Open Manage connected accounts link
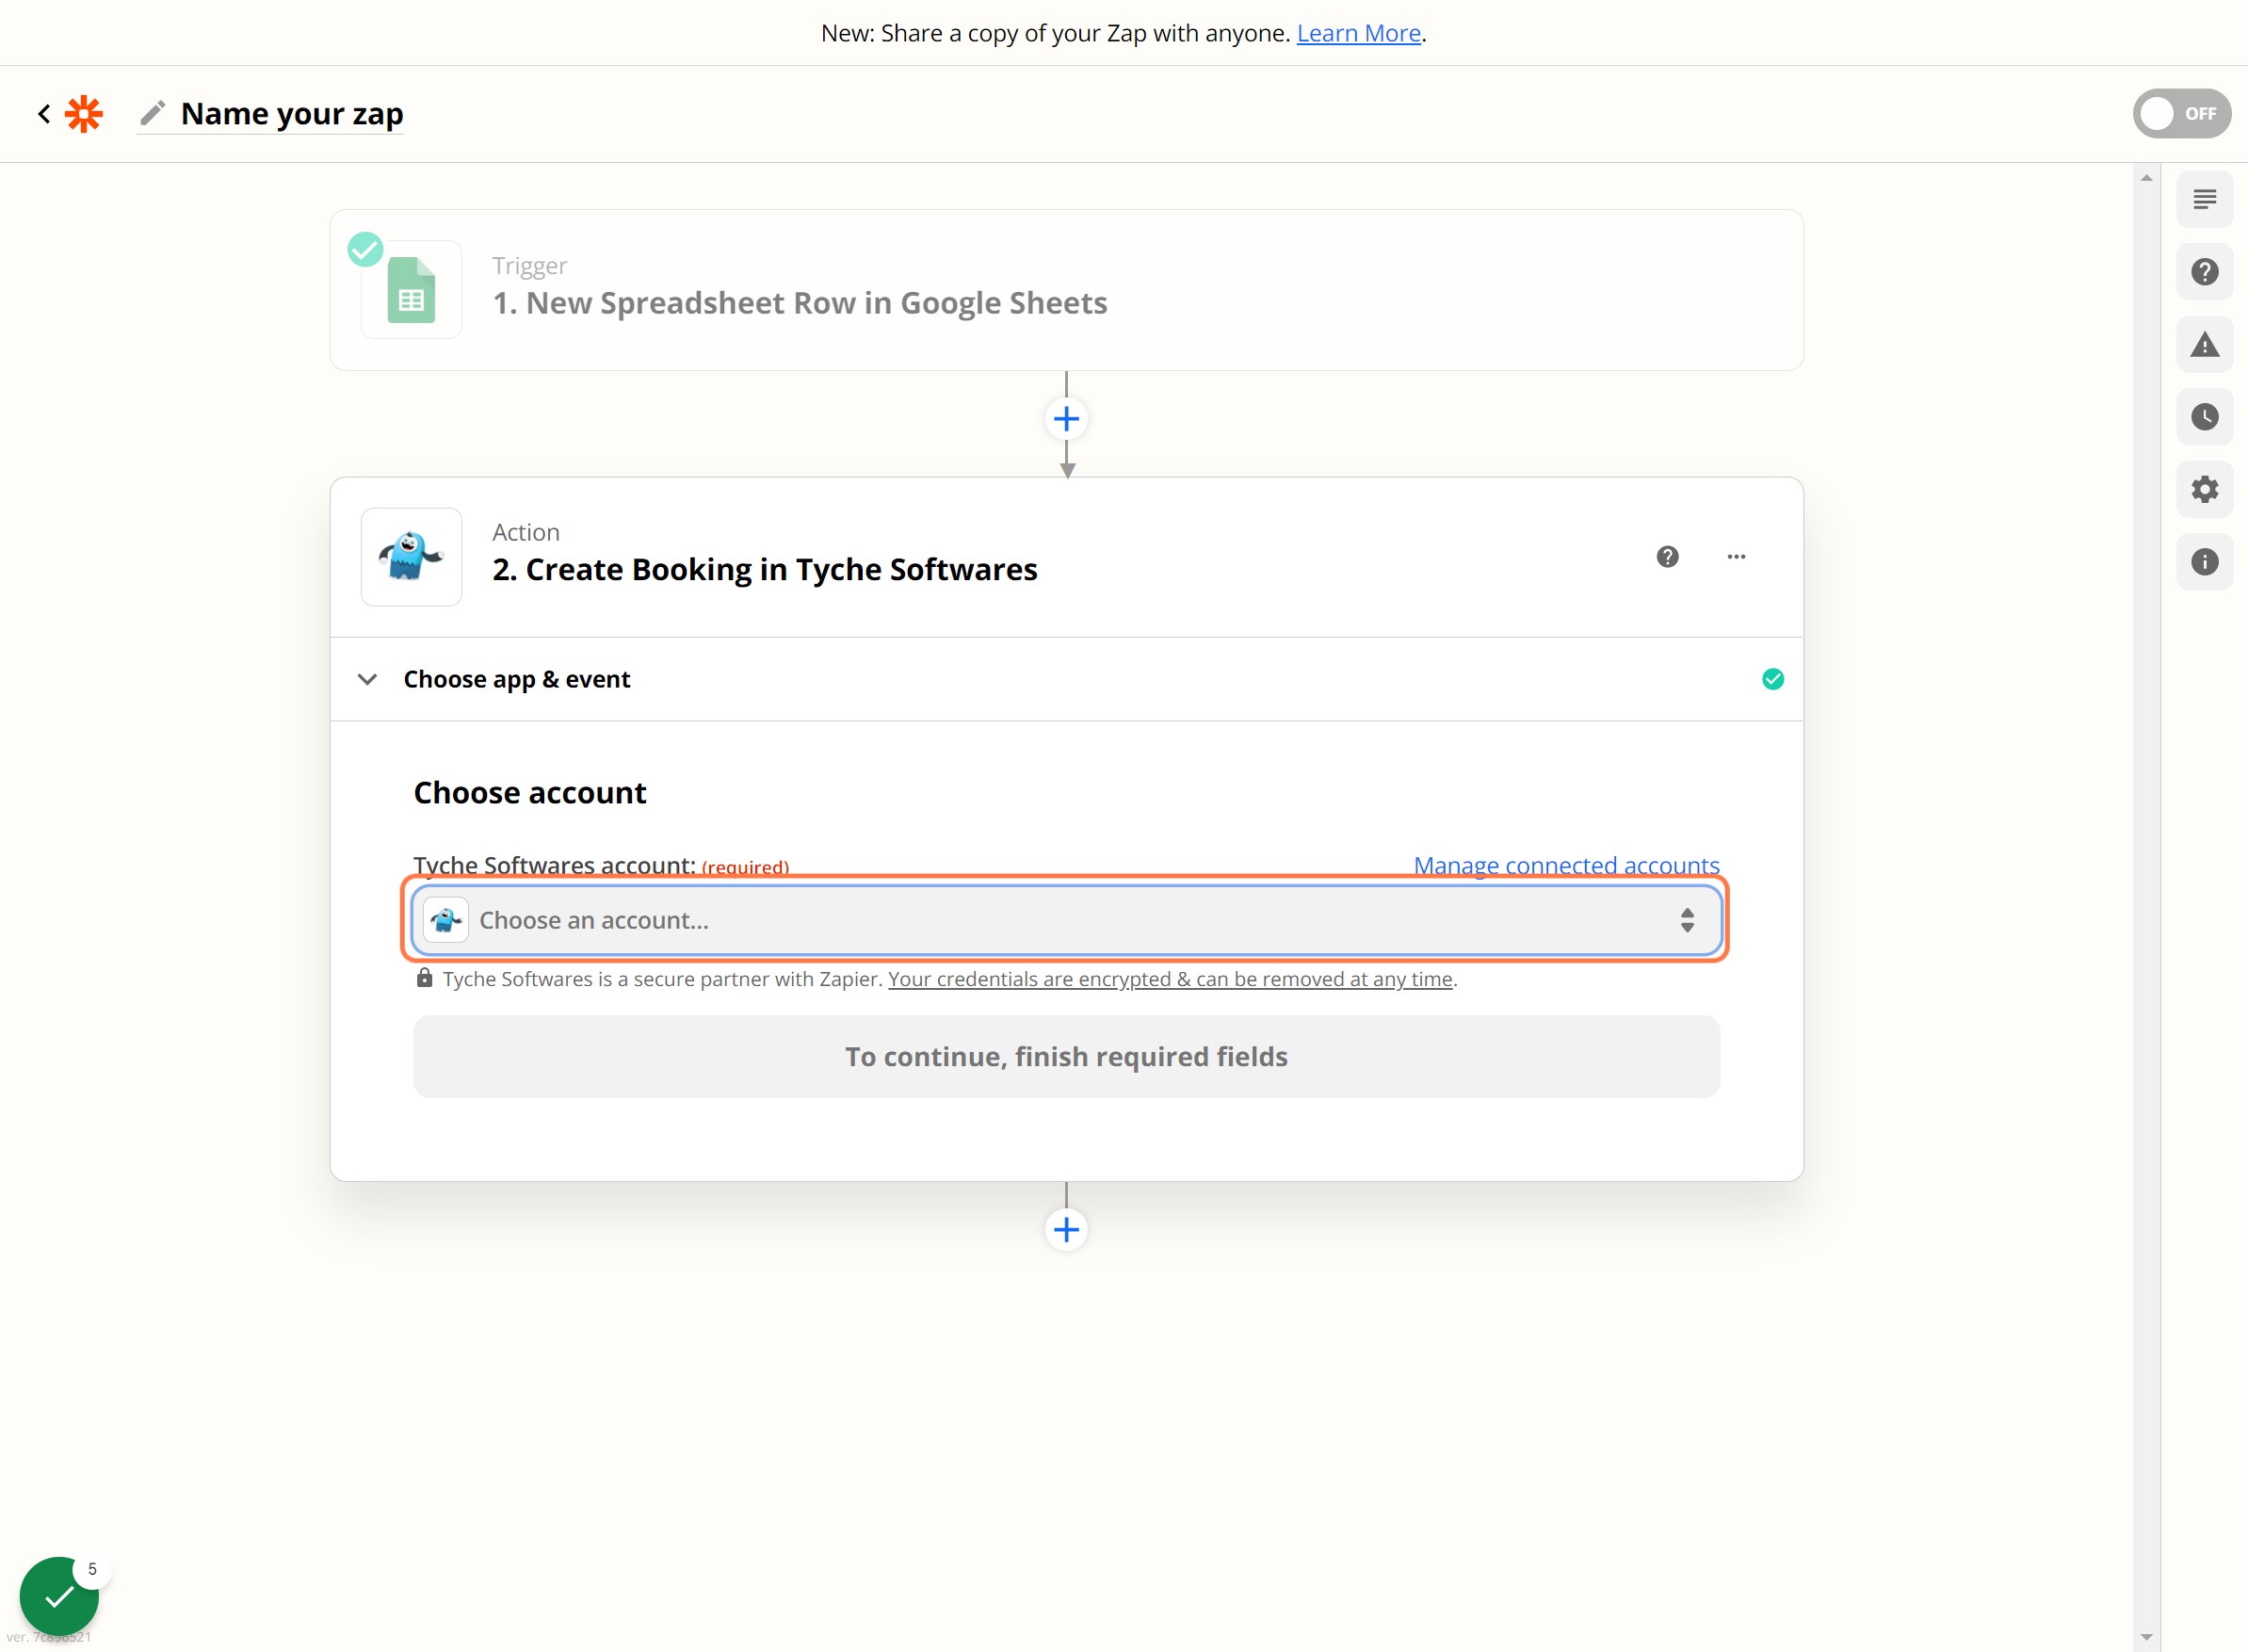 pos(1566,865)
